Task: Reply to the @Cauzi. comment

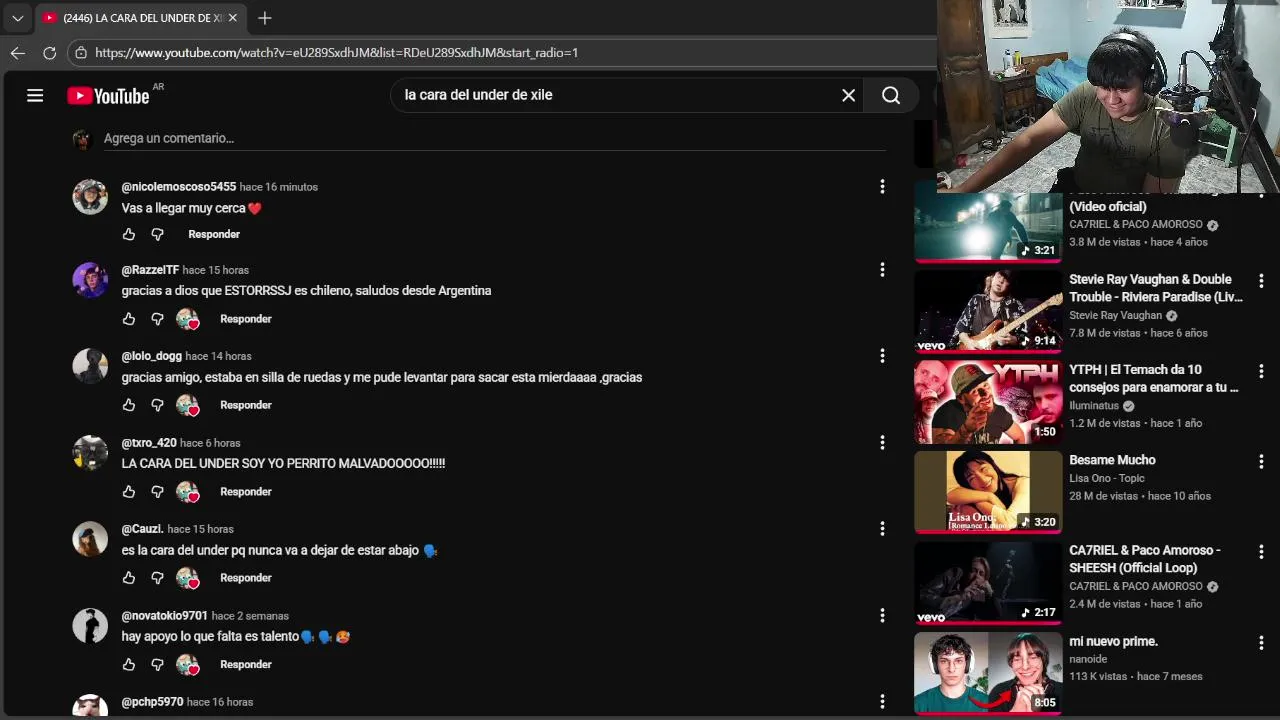Action: coord(246,578)
